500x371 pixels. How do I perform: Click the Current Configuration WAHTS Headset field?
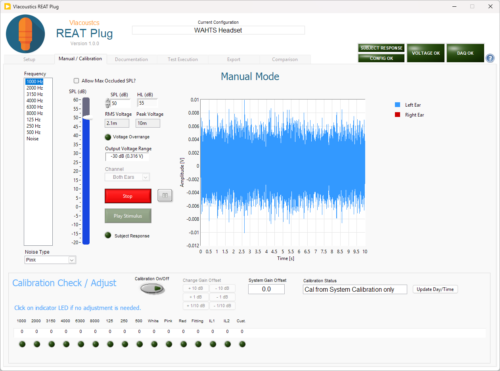[218, 30]
